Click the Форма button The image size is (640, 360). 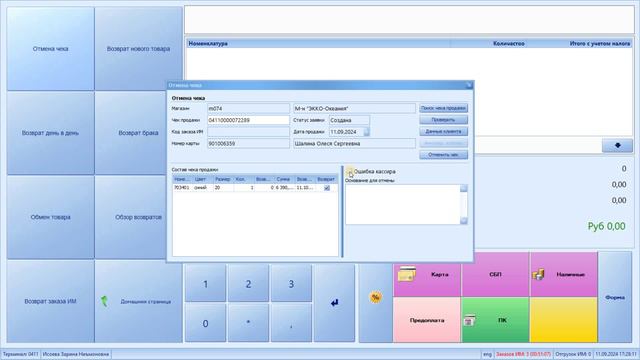615,297
